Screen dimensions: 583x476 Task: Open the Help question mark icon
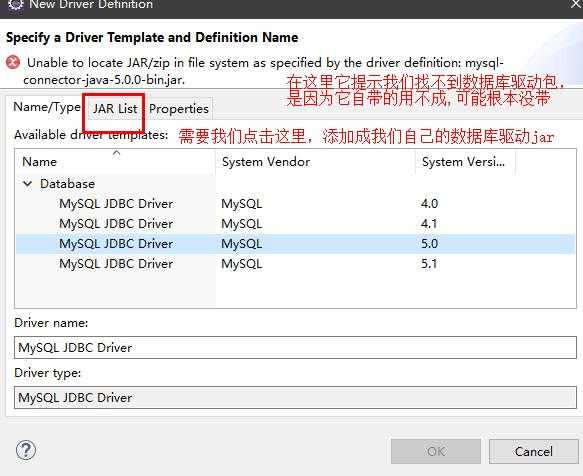(x=26, y=450)
